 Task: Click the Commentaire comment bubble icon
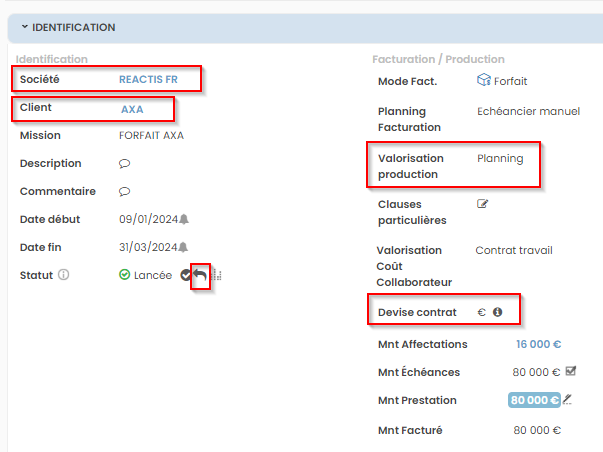(125, 191)
